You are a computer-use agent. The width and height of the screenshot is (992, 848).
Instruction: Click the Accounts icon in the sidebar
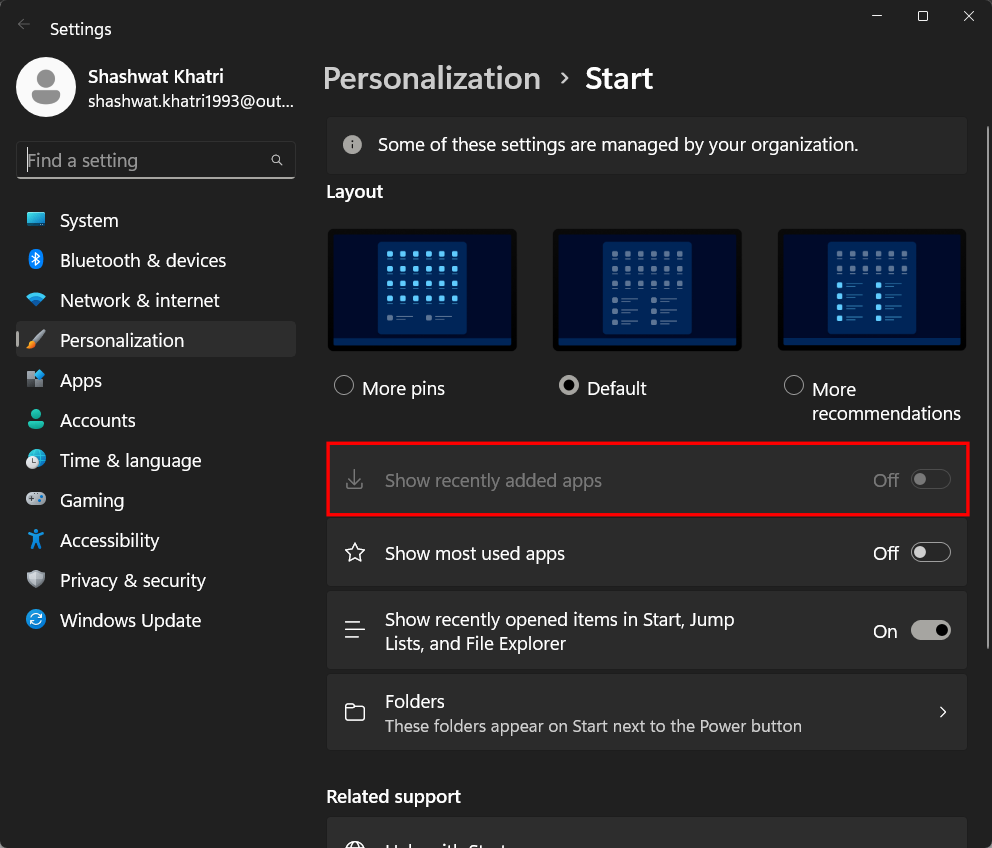click(35, 420)
